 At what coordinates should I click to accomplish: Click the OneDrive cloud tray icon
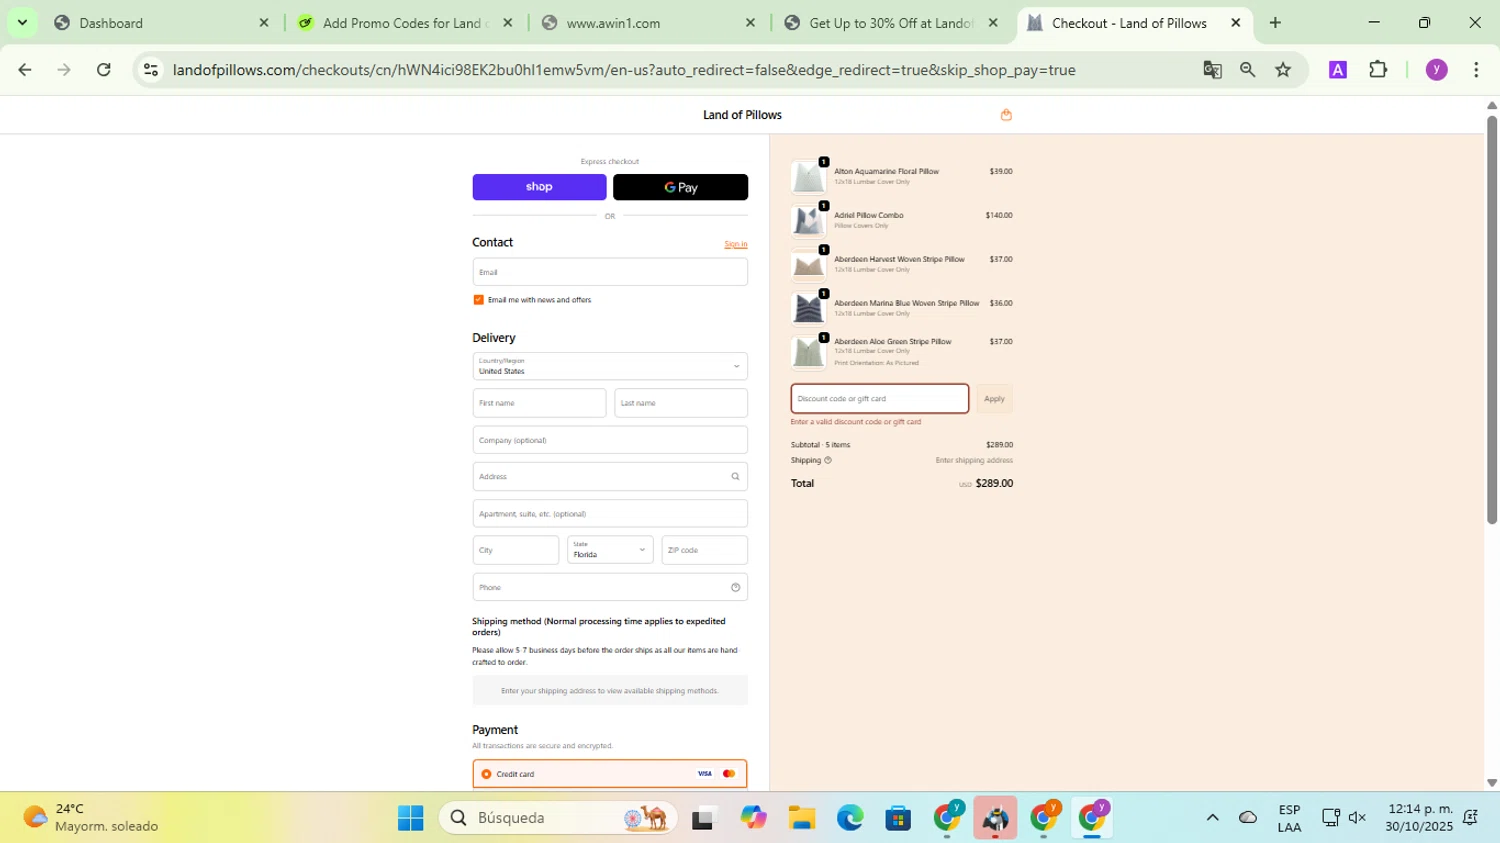pos(1248,818)
